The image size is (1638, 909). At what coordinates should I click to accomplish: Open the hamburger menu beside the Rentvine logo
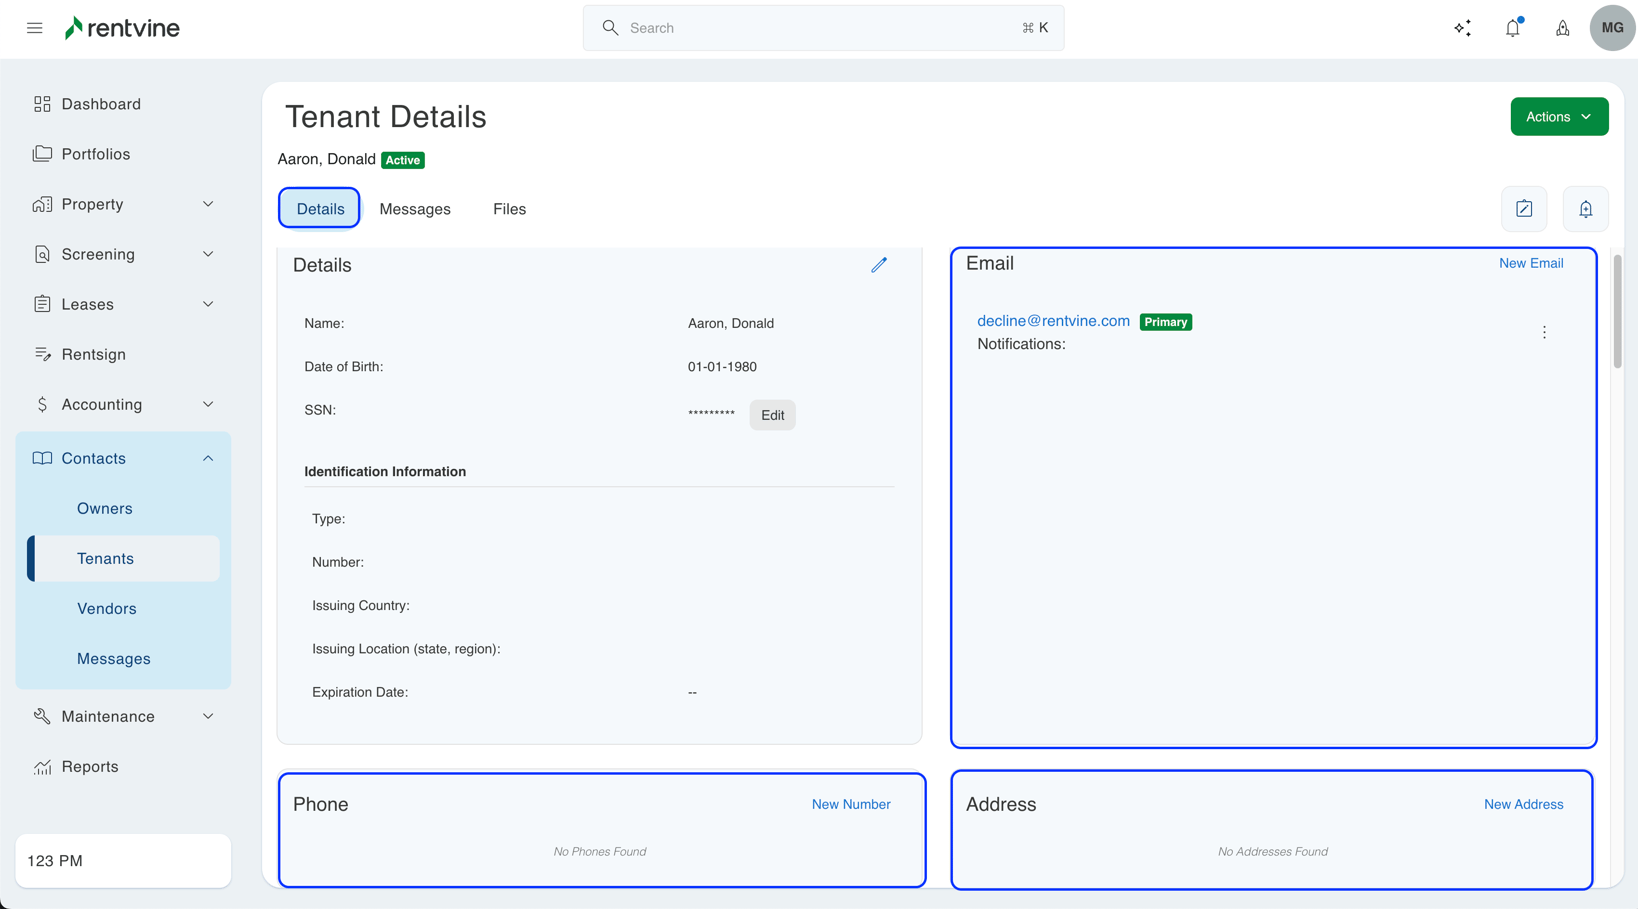34,27
